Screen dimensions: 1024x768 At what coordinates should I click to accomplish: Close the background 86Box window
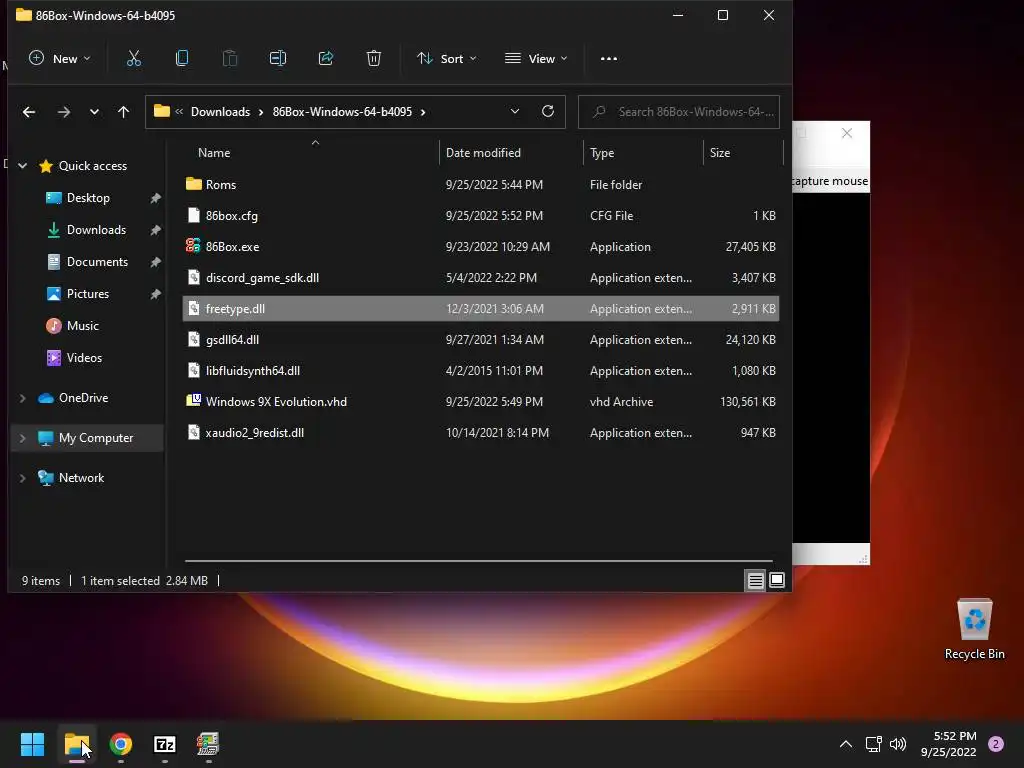click(847, 133)
